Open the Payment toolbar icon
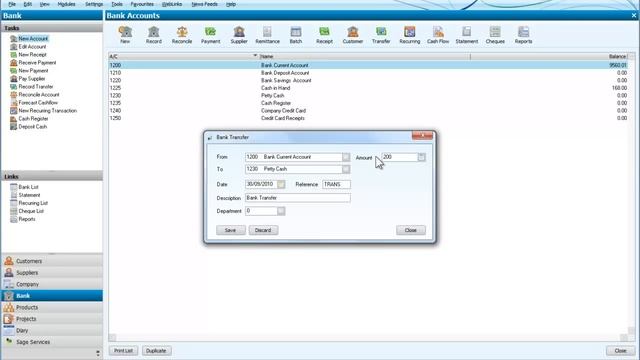 tap(210, 35)
